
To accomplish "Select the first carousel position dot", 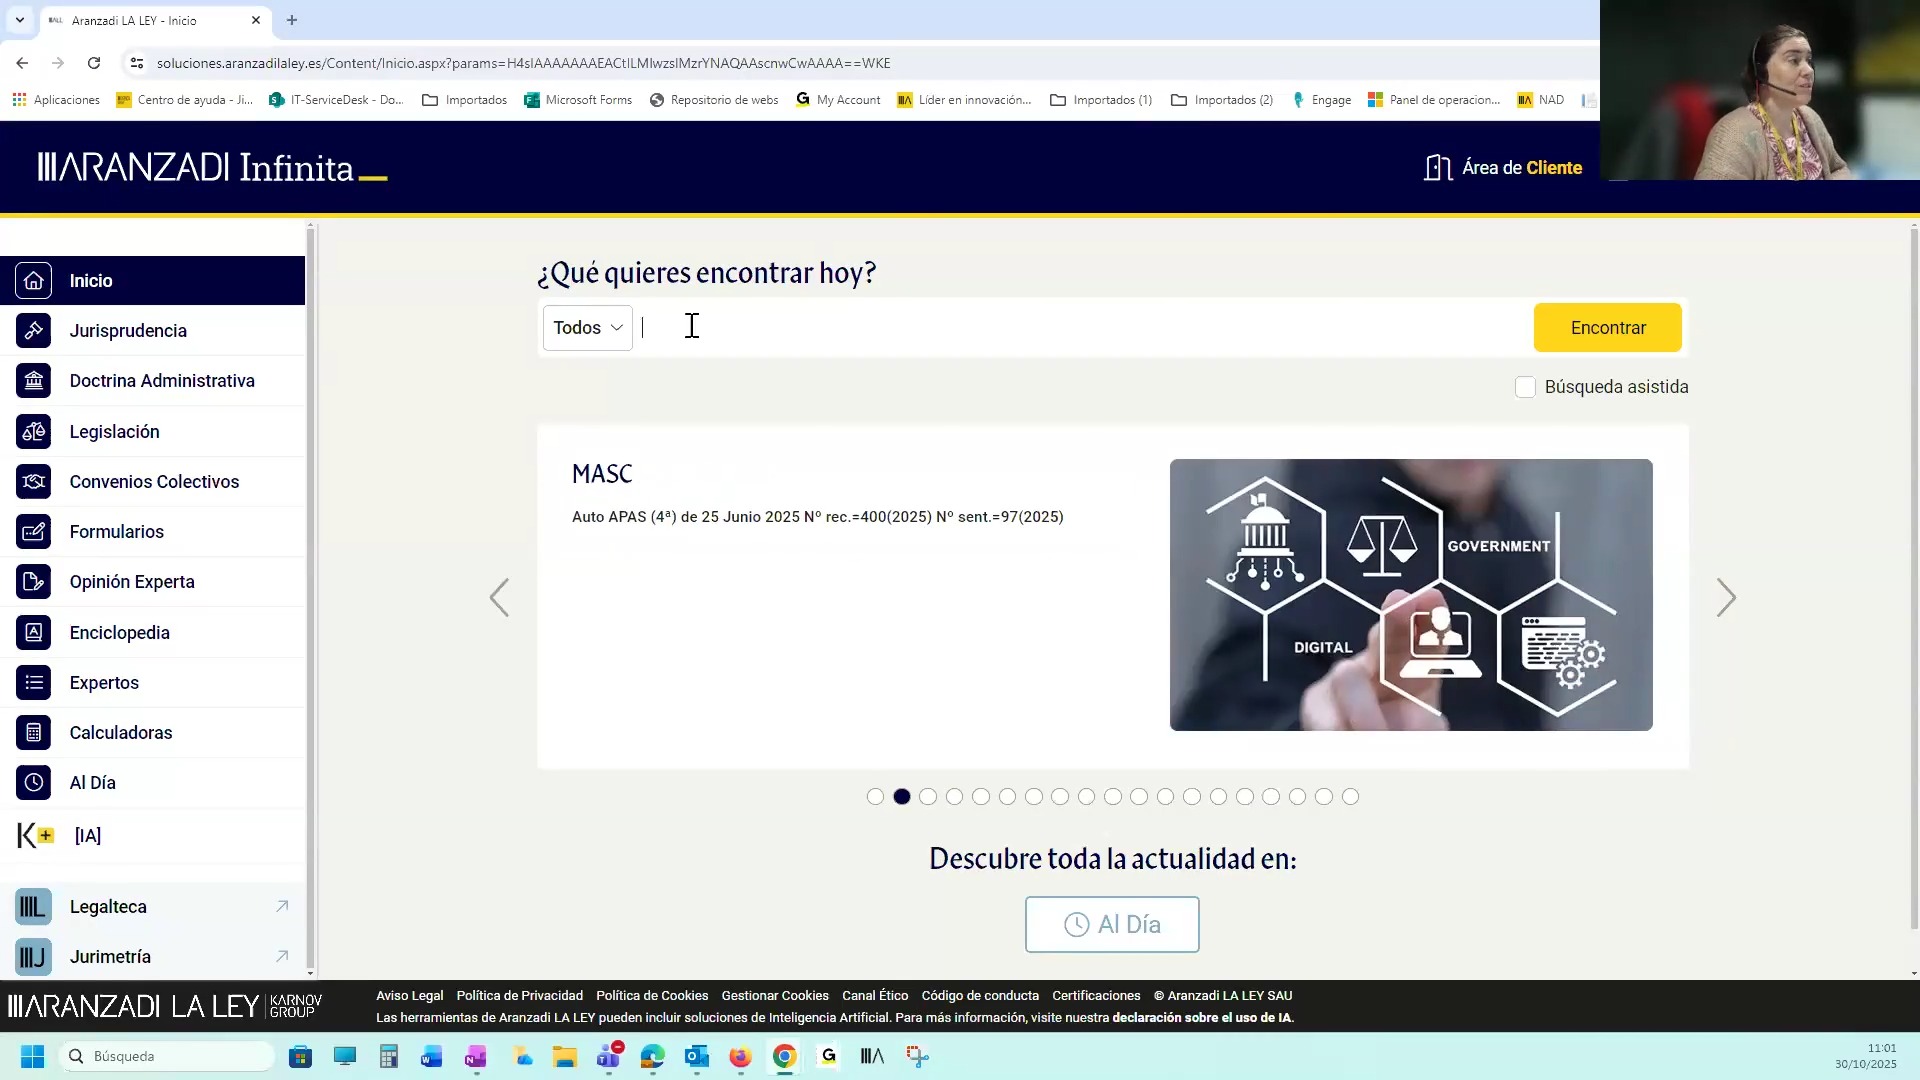I will point(876,796).
